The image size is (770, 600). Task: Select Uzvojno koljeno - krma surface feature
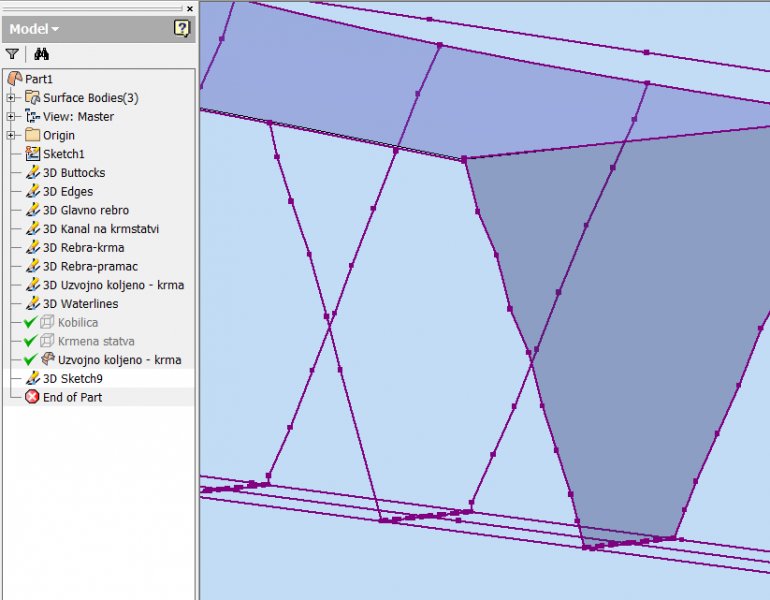tap(119, 360)
